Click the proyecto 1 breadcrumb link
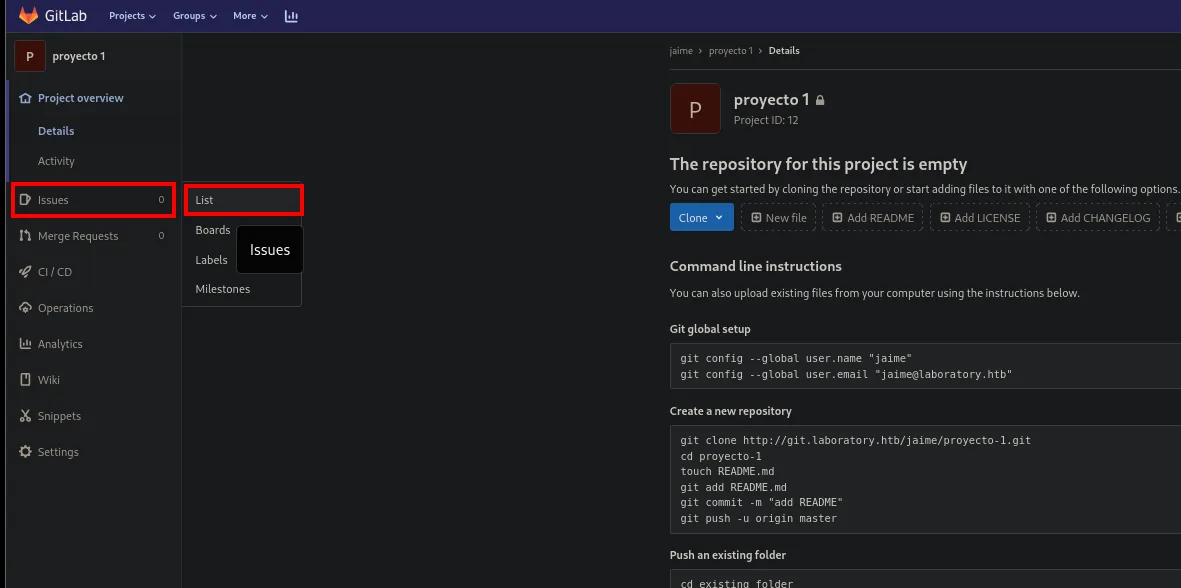Image resolution: width=1181 pixels, height=588 pixels. click(731, 50)
